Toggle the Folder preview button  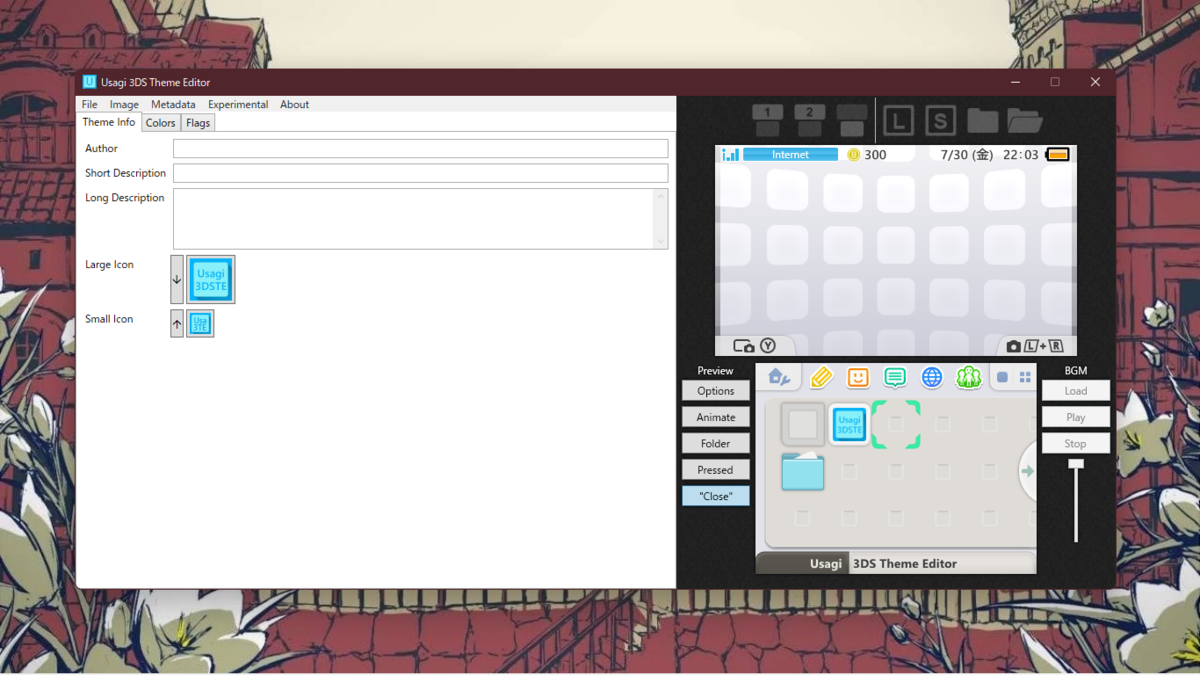point(716,443)
